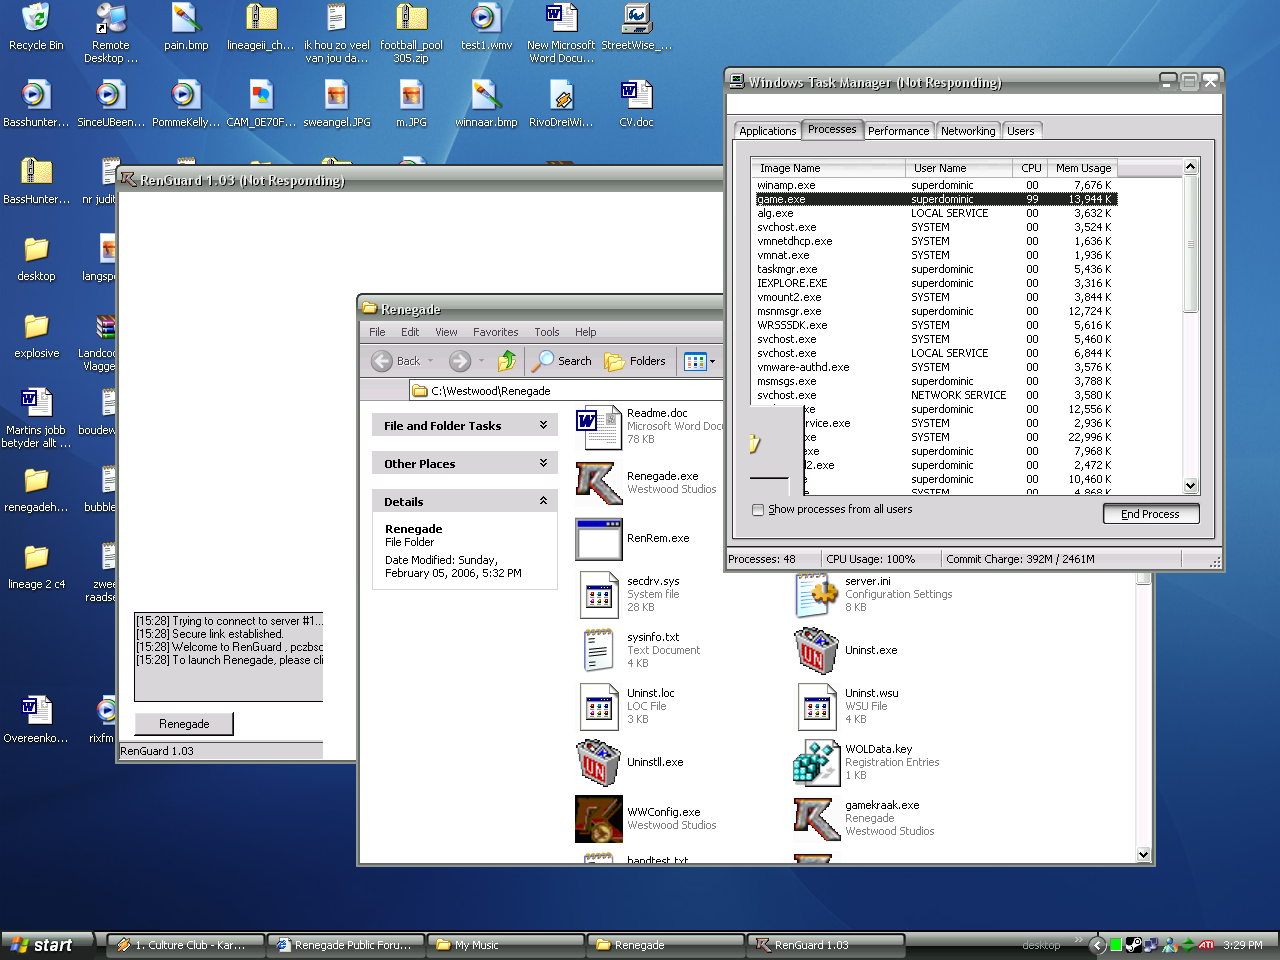Viewport: 1280px width, 960px height.
Task: Open gamekraak.exe file icon
Action: (x=816, y=819)
